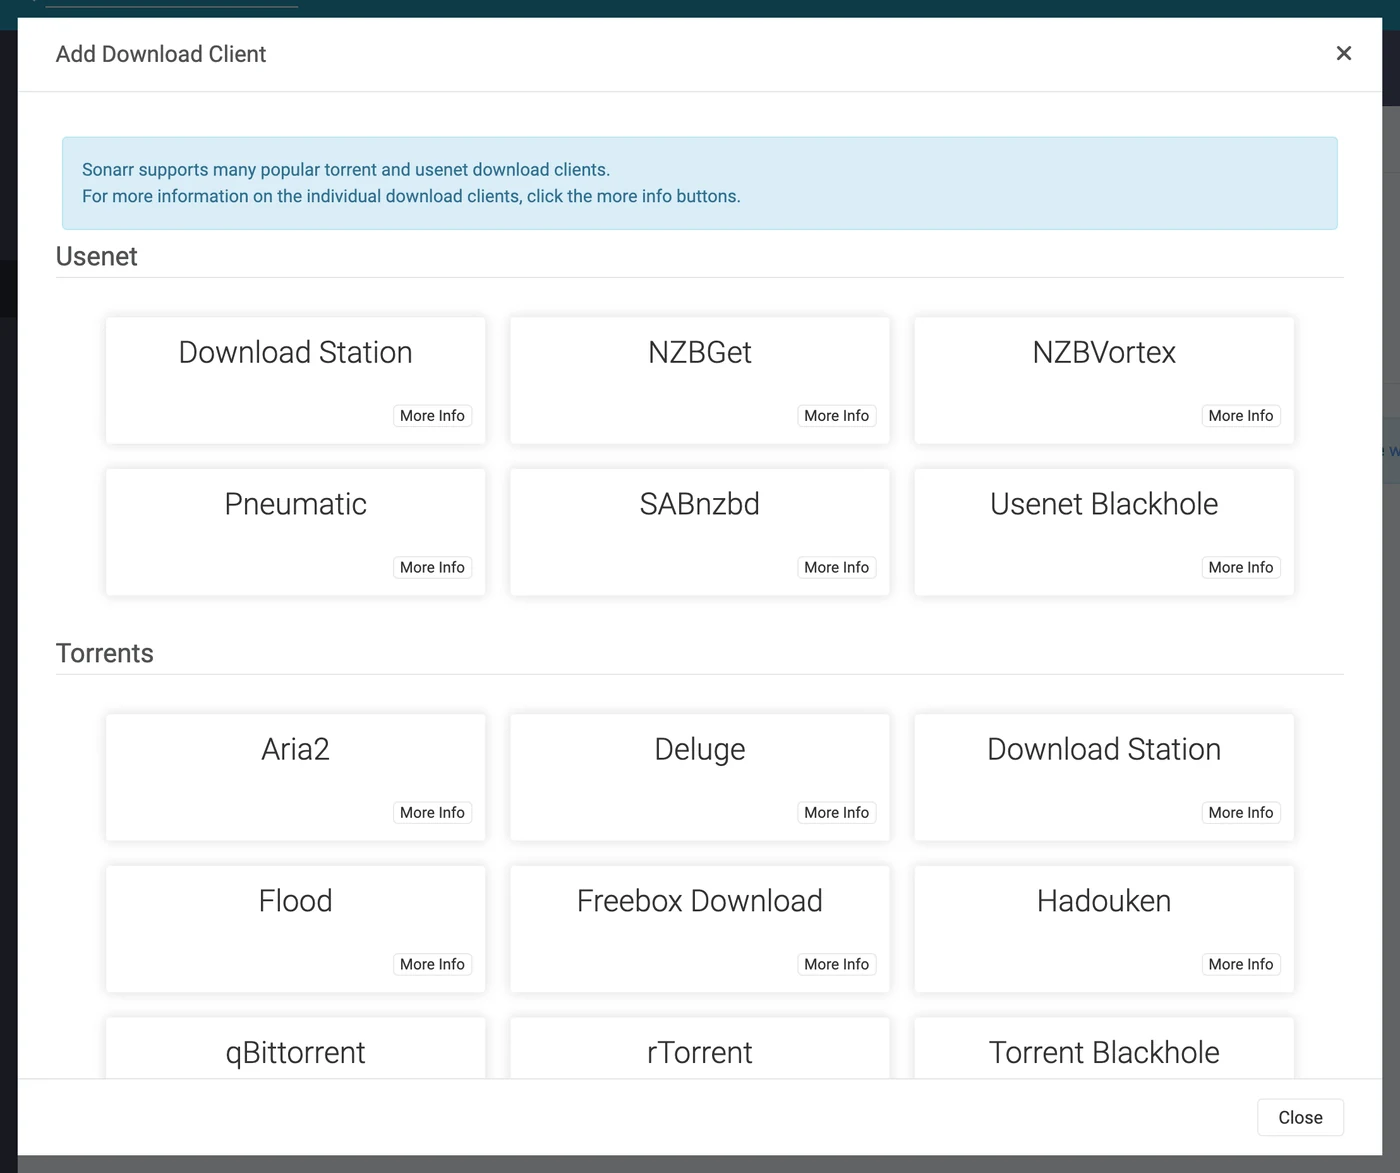Viewport: 1400px width, 1173px height.
Task: Open More Info for Usenet Download Station
Action: [x=432, y=416]
